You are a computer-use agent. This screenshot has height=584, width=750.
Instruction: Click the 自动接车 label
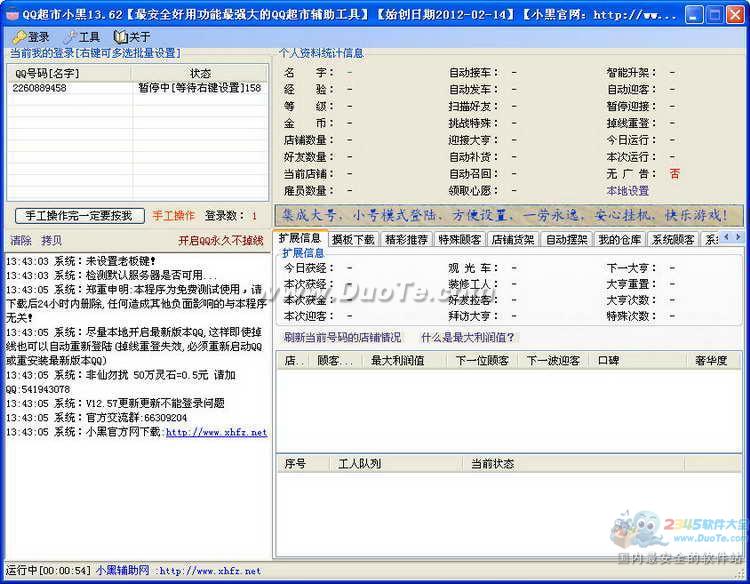click(474, 73)
